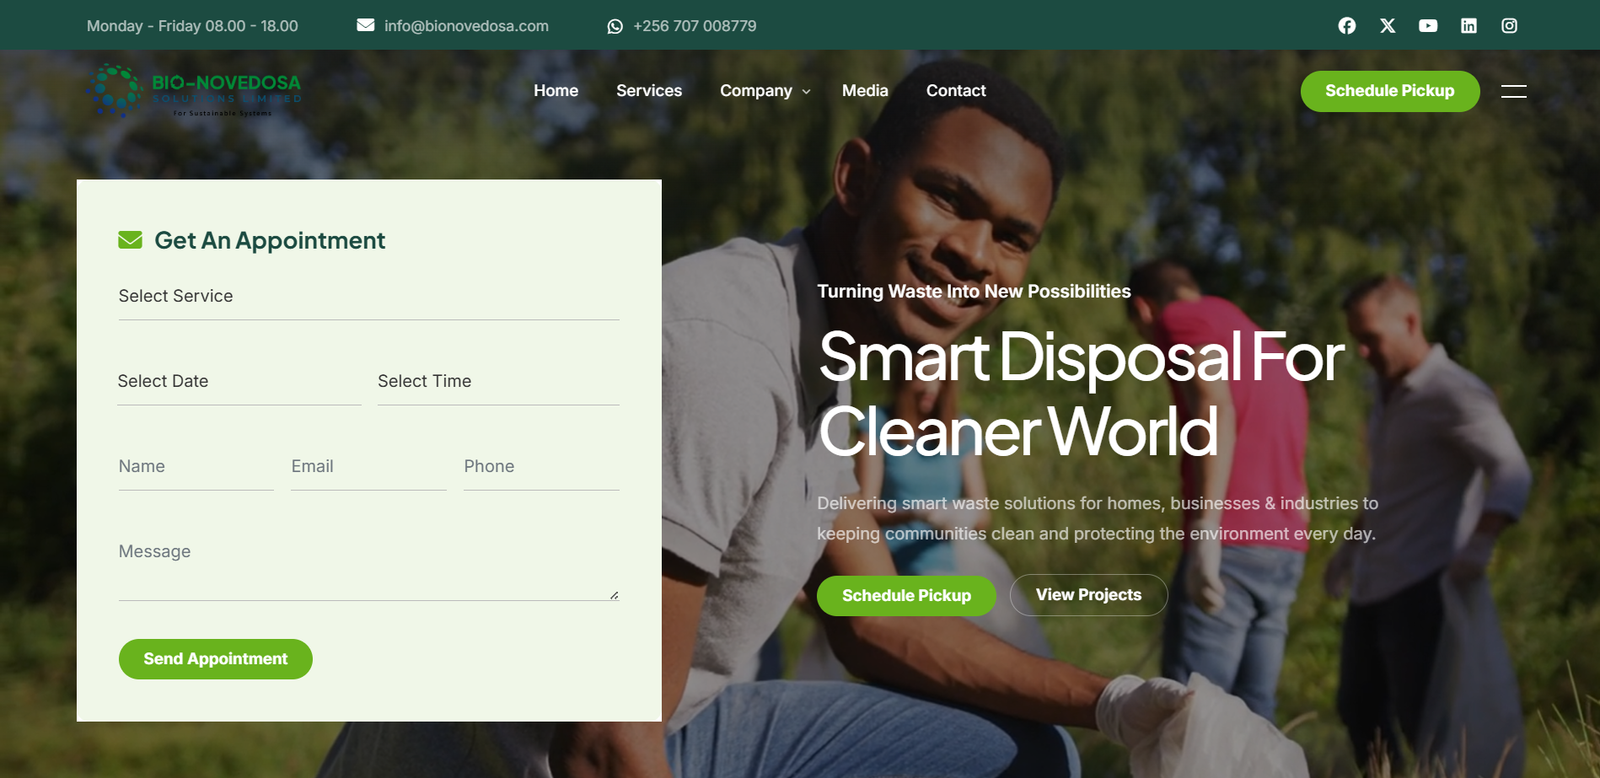
Task: Click the Delivering smart waste solutions paragraph
Action: (1097, 518)
